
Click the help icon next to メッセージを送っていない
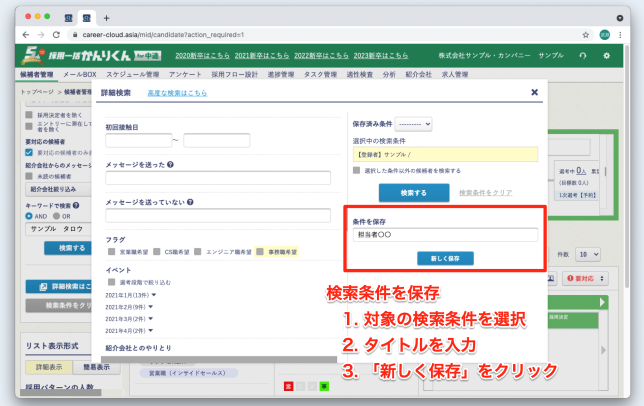pyautogui.click(x=189, y=201)
